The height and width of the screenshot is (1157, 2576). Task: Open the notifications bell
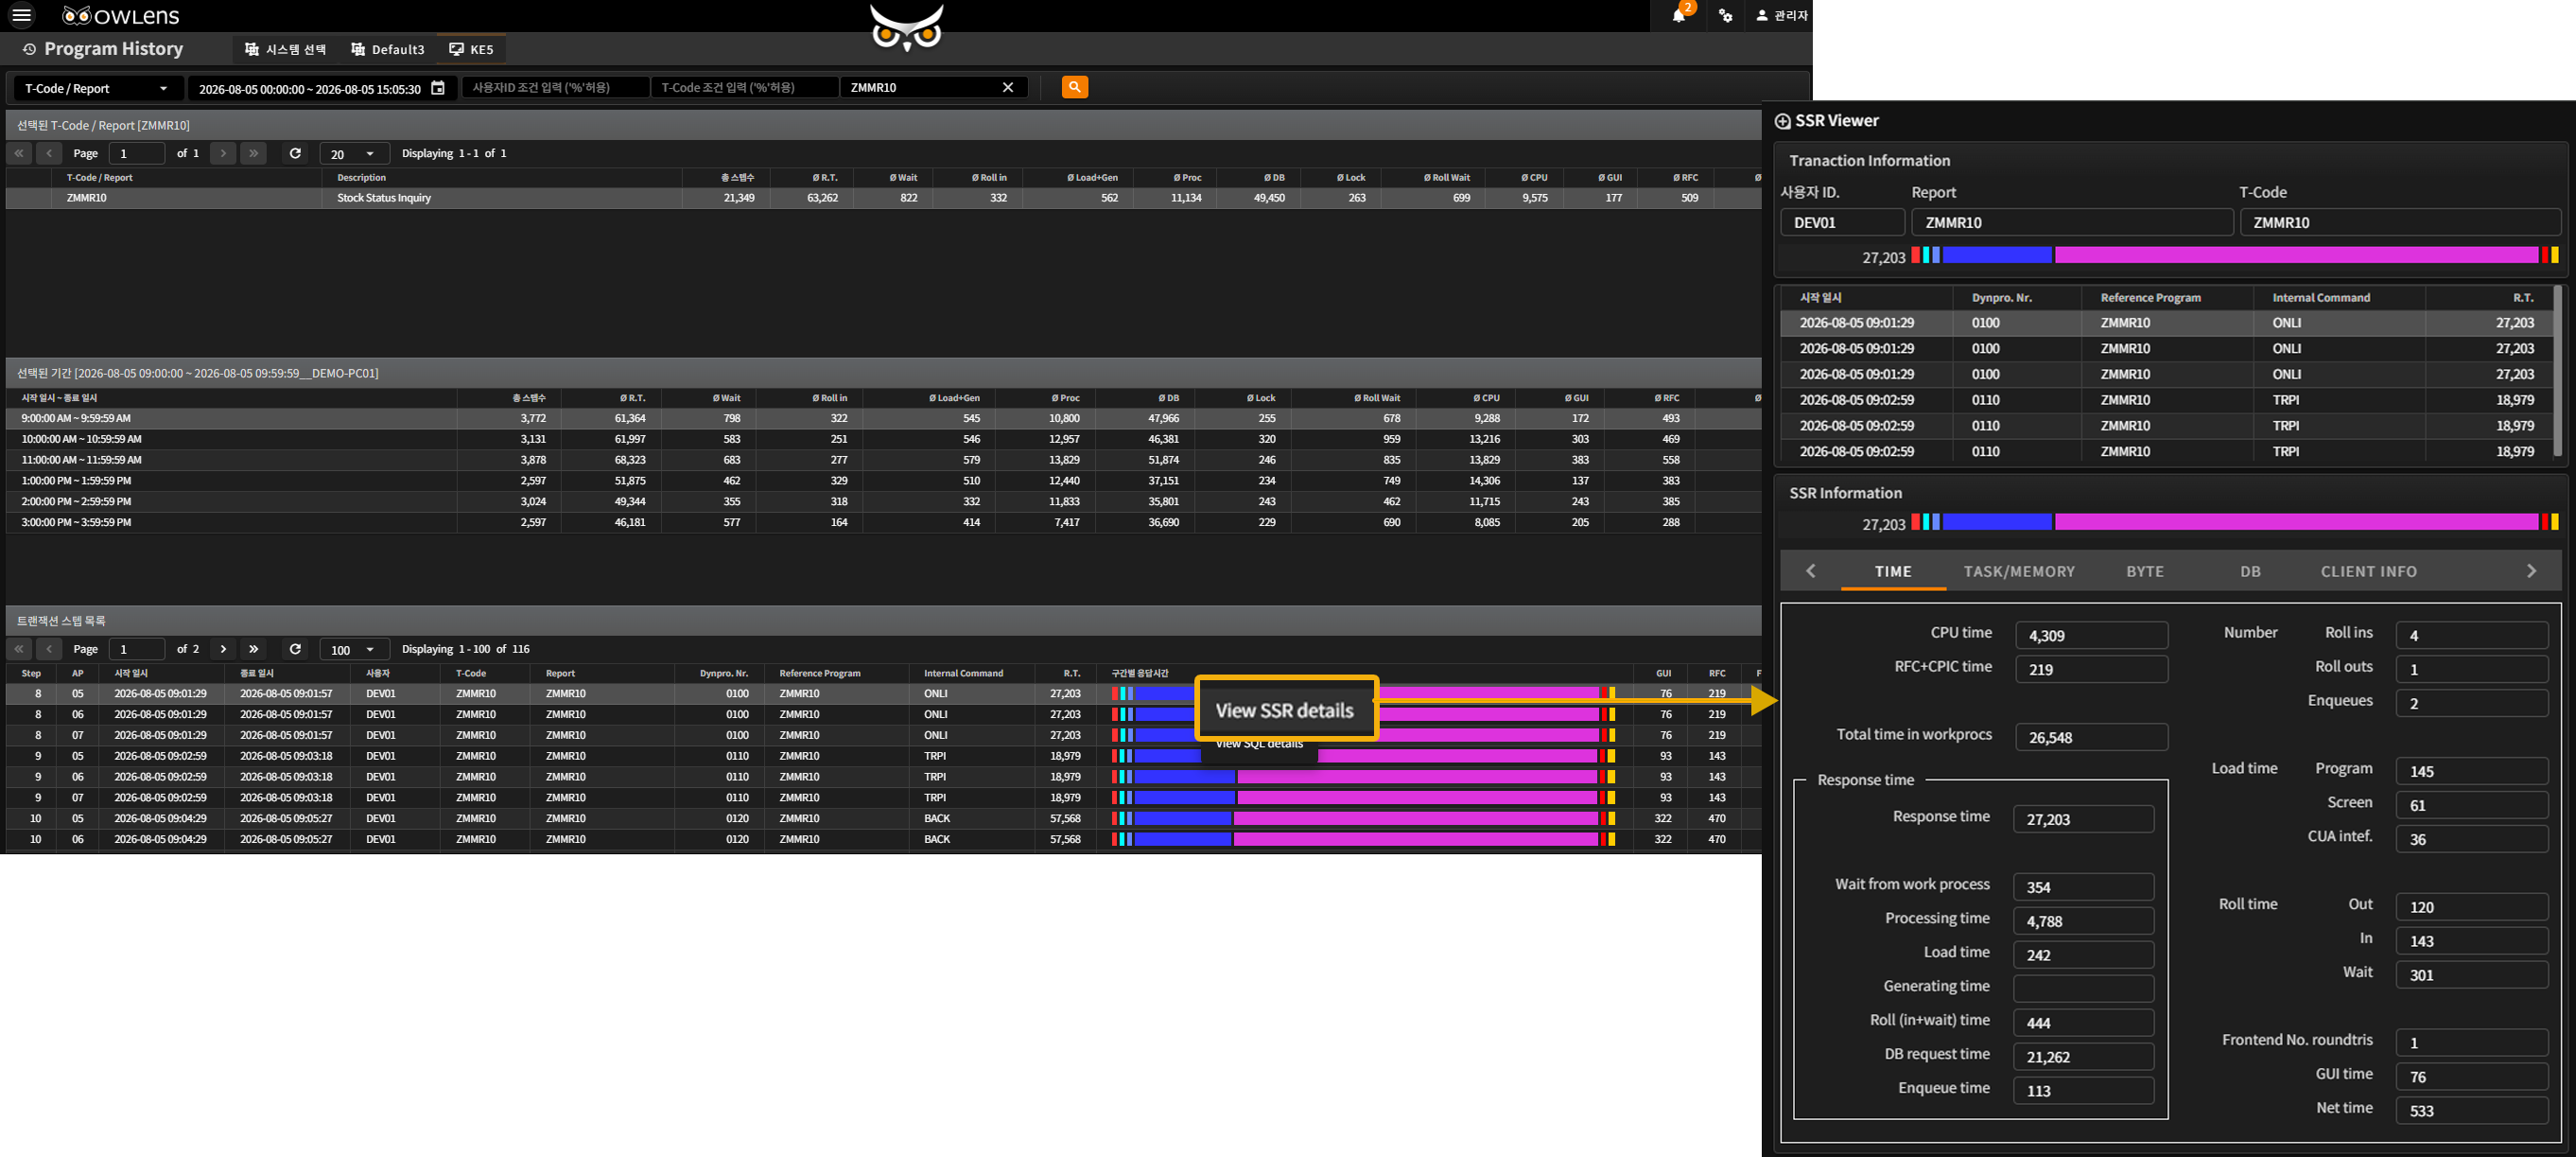click(1679, 15)
